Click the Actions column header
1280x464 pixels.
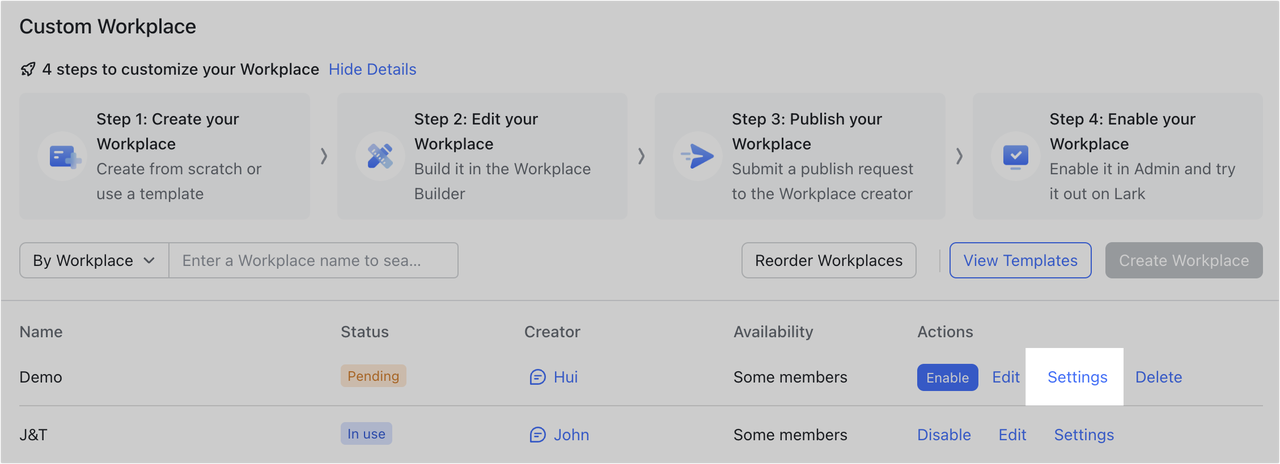(945, 332)
